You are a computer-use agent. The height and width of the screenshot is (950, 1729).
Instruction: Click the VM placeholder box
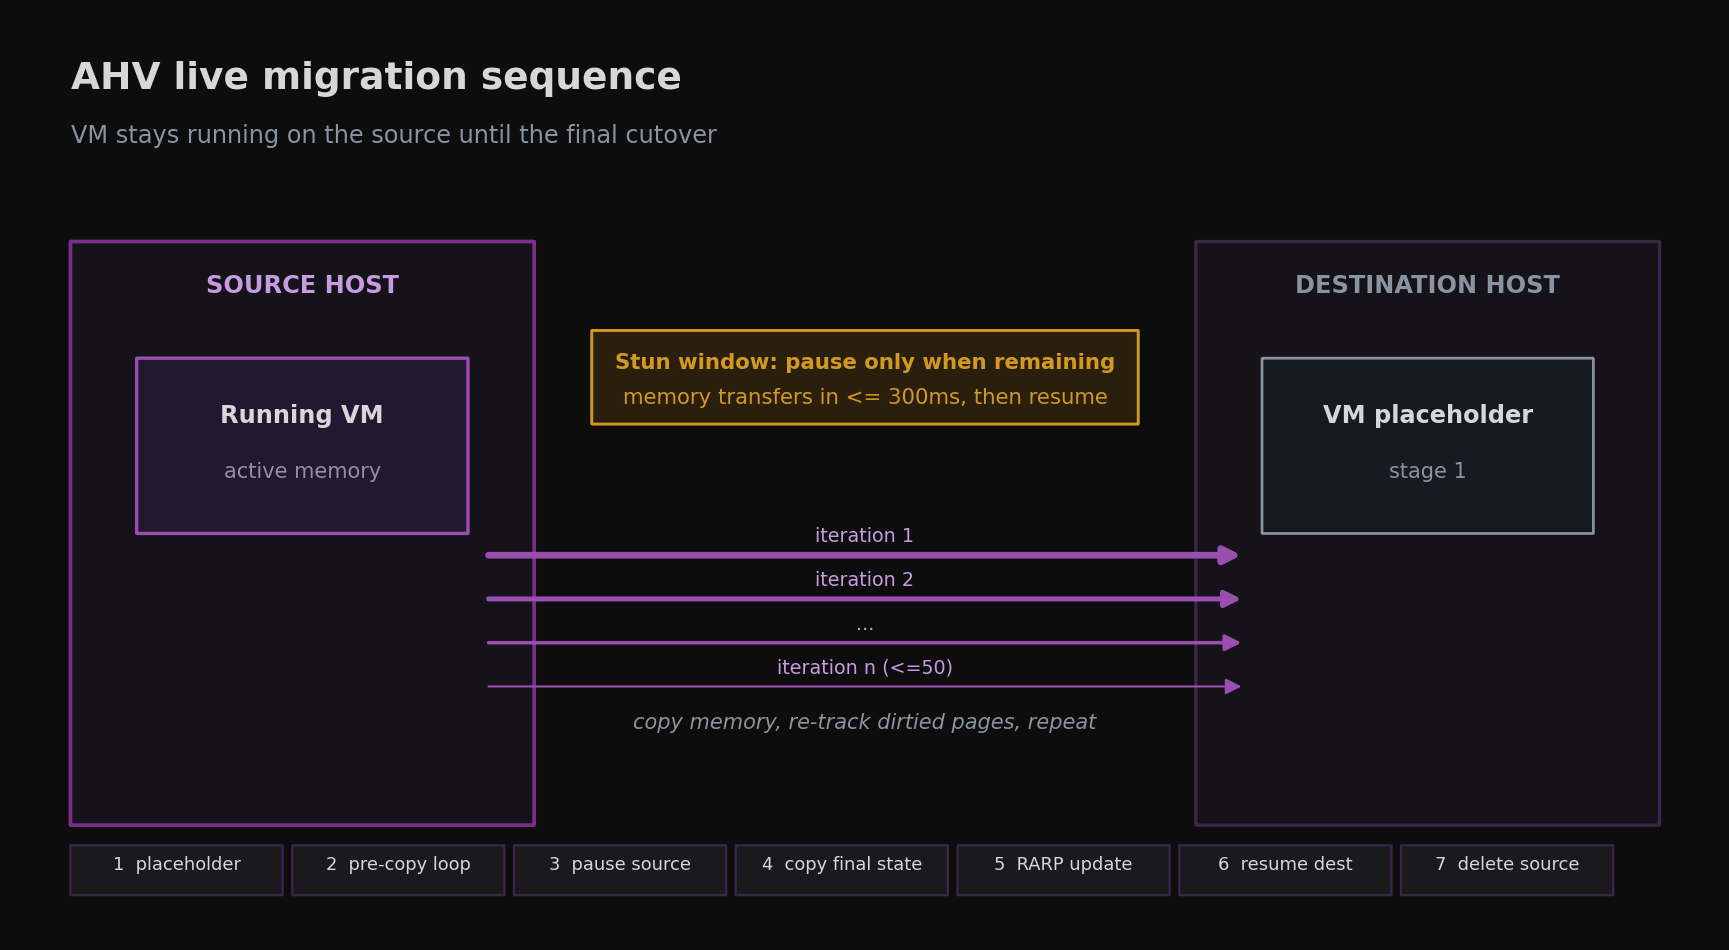(1427, 446)
